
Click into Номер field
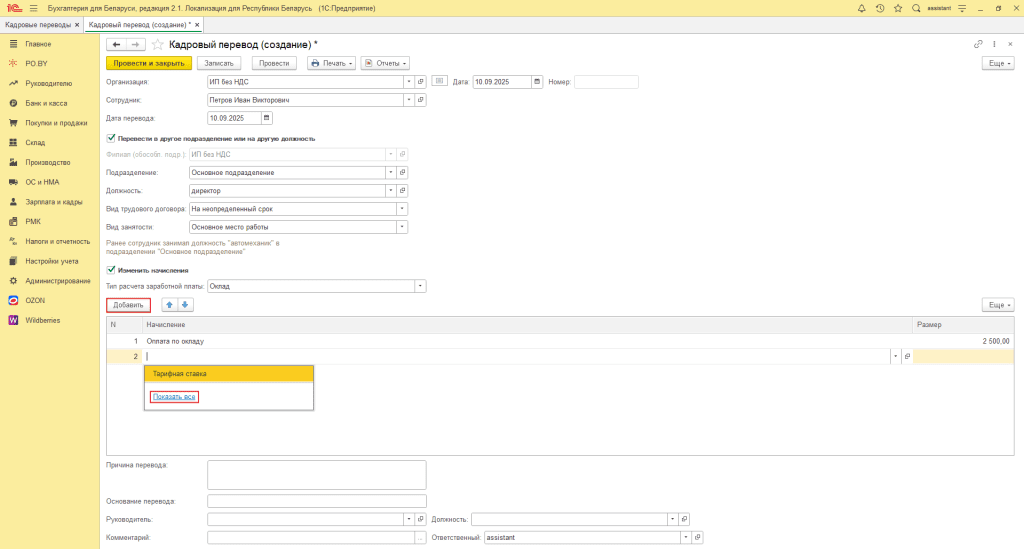[x=606, y=82]
